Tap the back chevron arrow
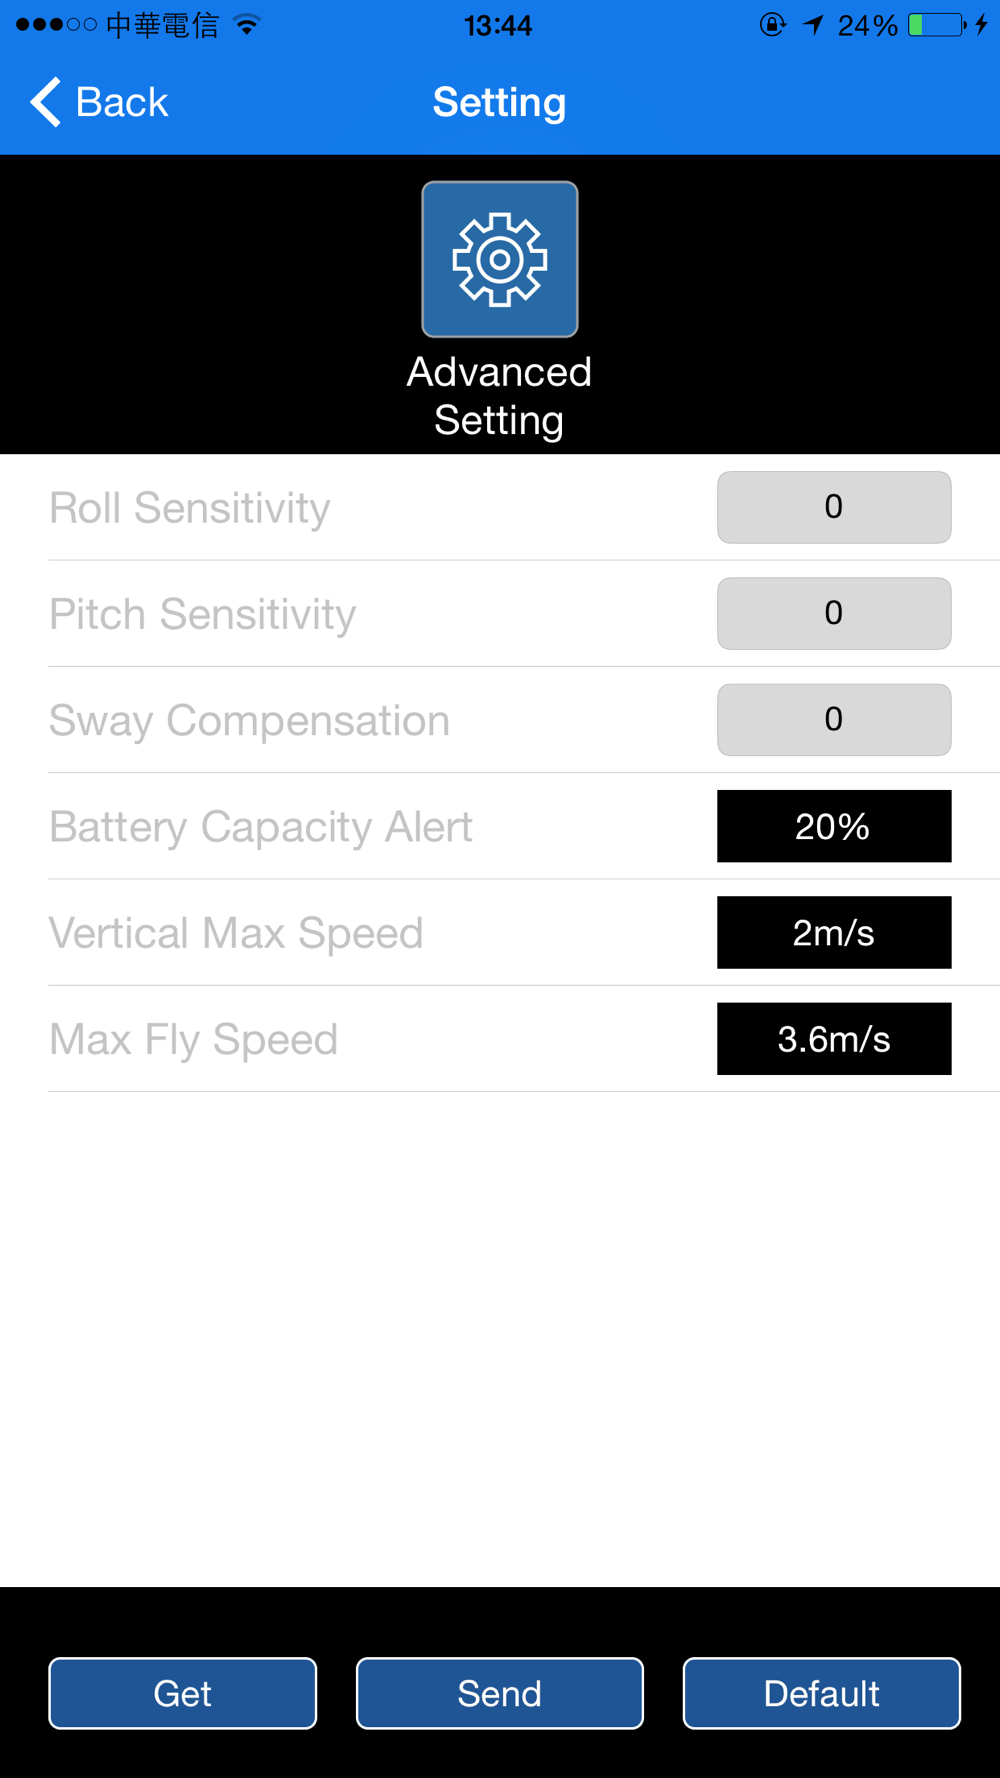 [x=45, y=102]
